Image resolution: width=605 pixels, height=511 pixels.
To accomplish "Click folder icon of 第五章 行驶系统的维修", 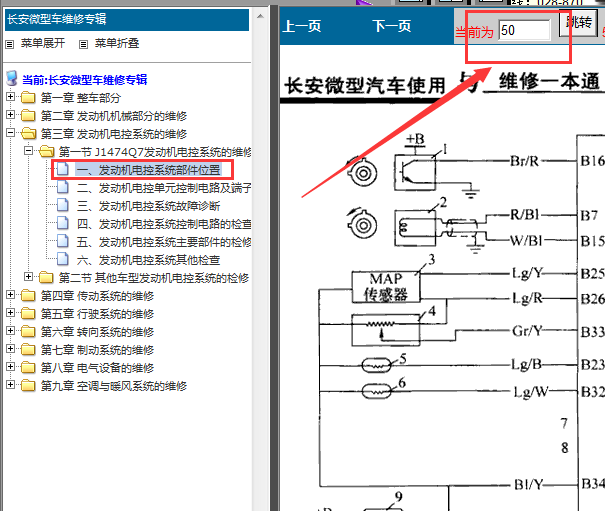I will (28, 313).
